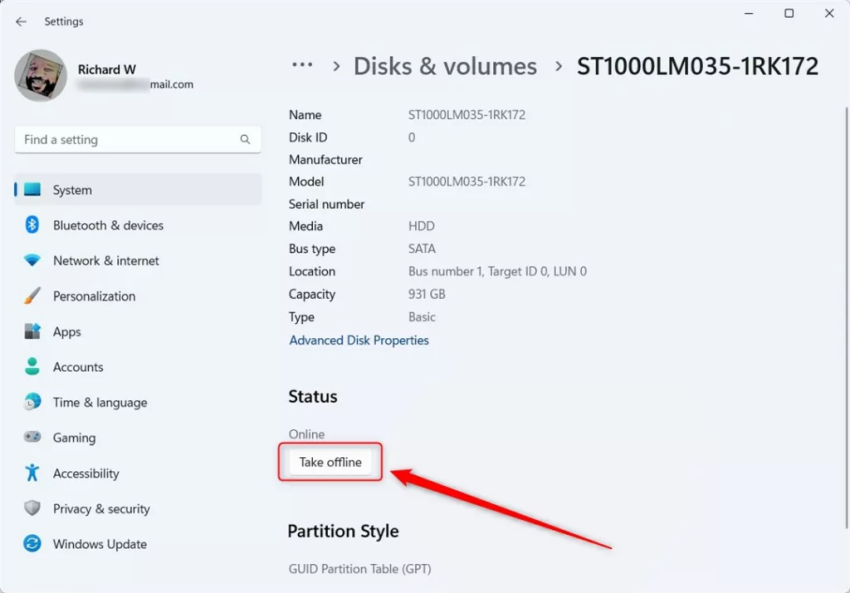
Task: Expand the breadcrumb ellipsis menu
Action: [302, 66]
